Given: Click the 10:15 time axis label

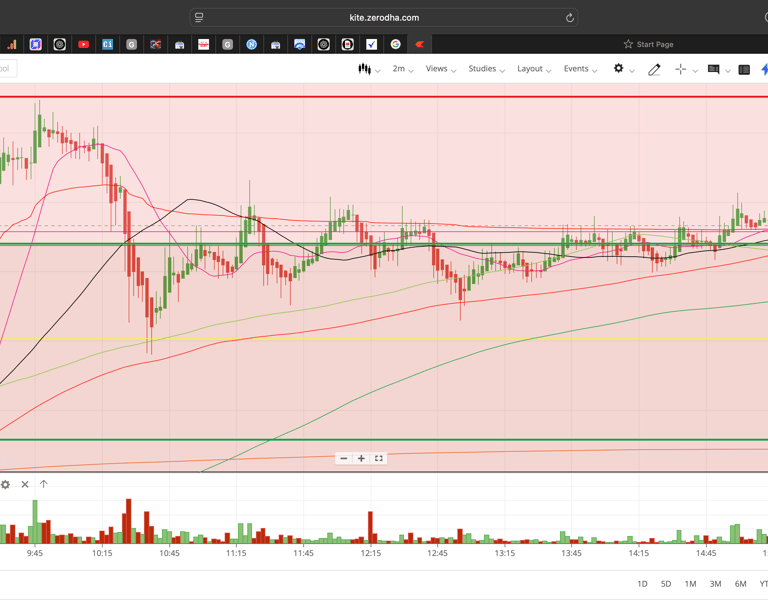Looking at the screenshot, I should tap(102, 553).
